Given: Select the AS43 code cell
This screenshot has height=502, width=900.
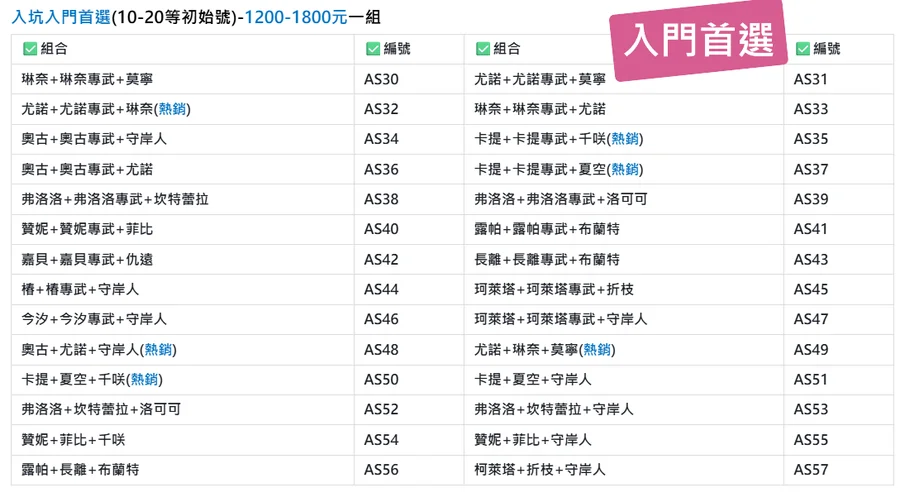Looking at the screenshot, I should point(811,259).
